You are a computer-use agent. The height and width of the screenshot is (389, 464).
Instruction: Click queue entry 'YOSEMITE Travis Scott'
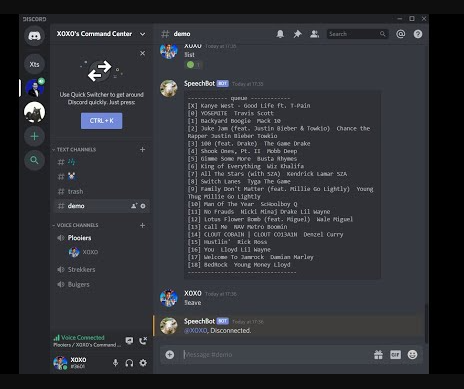coord(230,113)
